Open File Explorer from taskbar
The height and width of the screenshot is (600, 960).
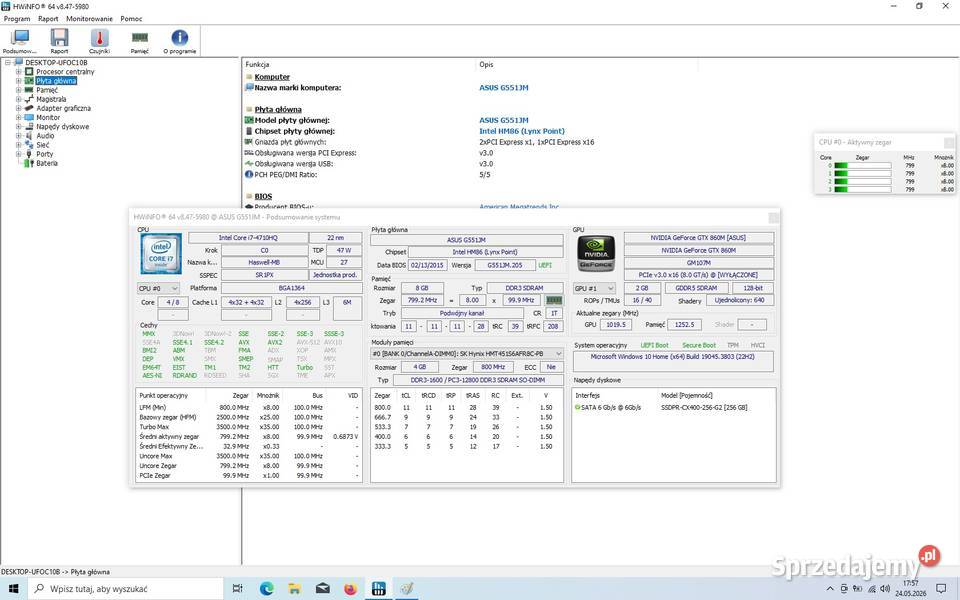click(x=294, y=589)
